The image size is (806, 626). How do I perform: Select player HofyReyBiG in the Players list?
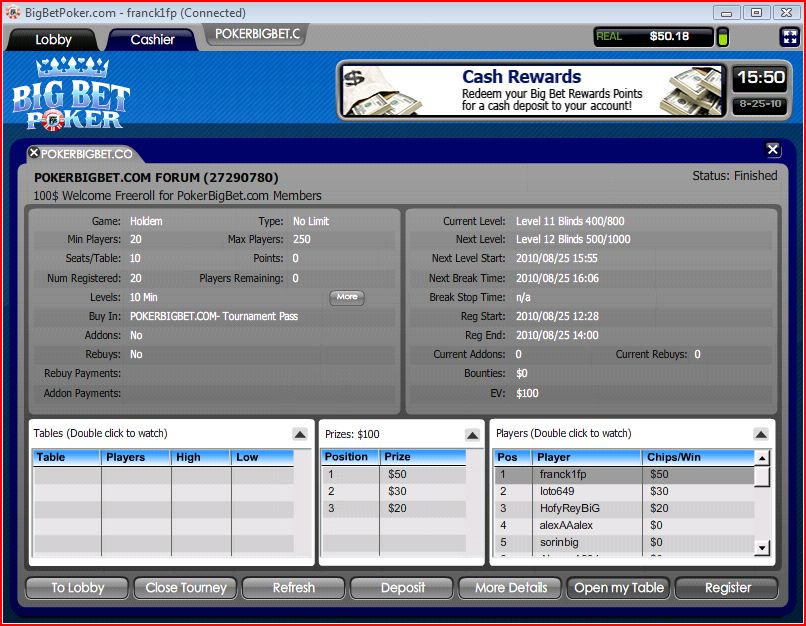624,508
